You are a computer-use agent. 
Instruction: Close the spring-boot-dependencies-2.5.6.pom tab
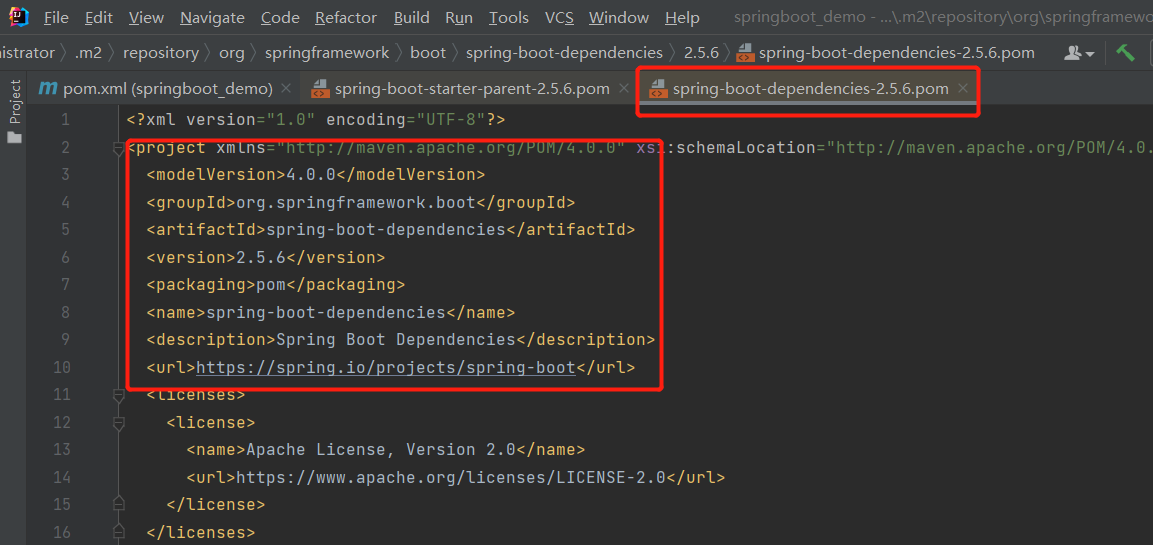(963, 89)
